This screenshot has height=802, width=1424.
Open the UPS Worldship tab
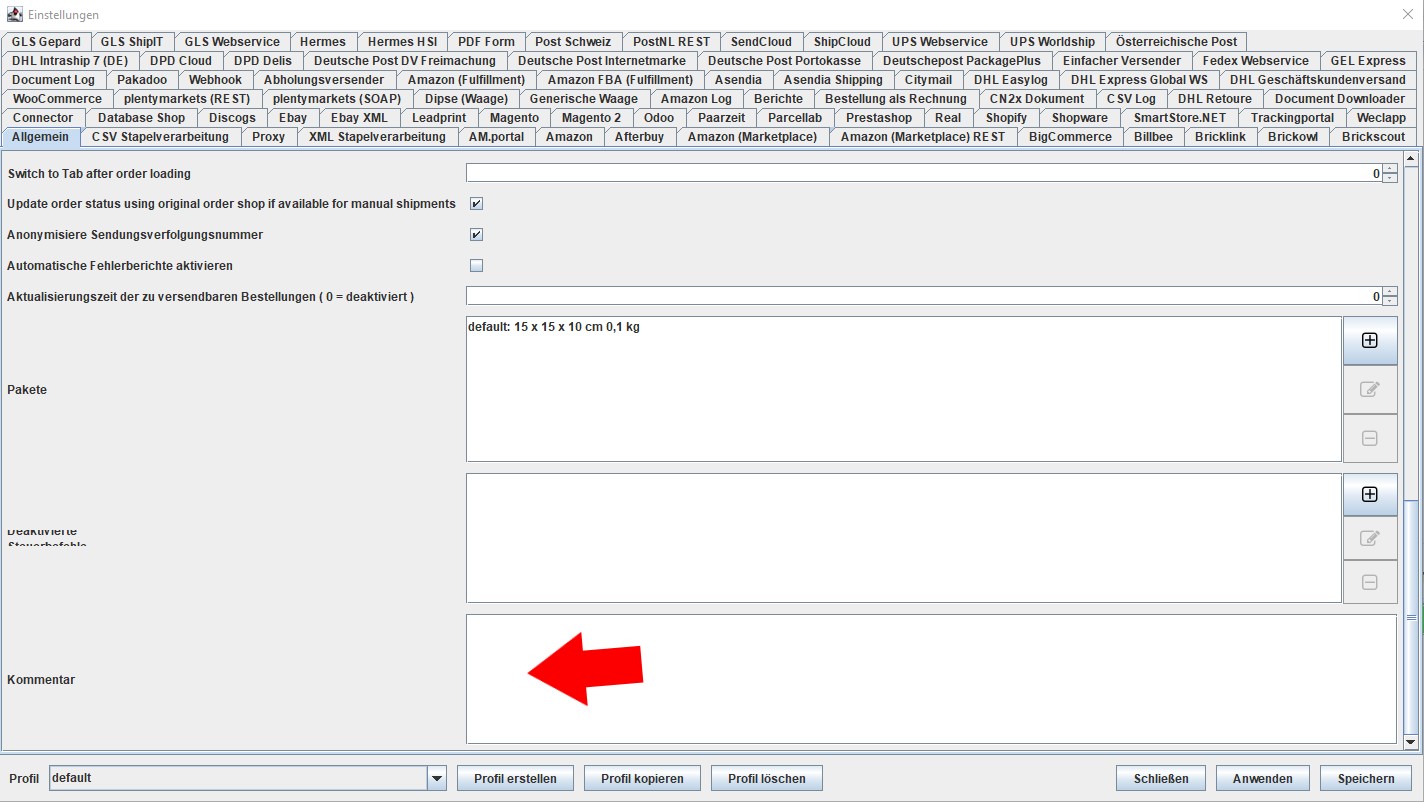1052,42
